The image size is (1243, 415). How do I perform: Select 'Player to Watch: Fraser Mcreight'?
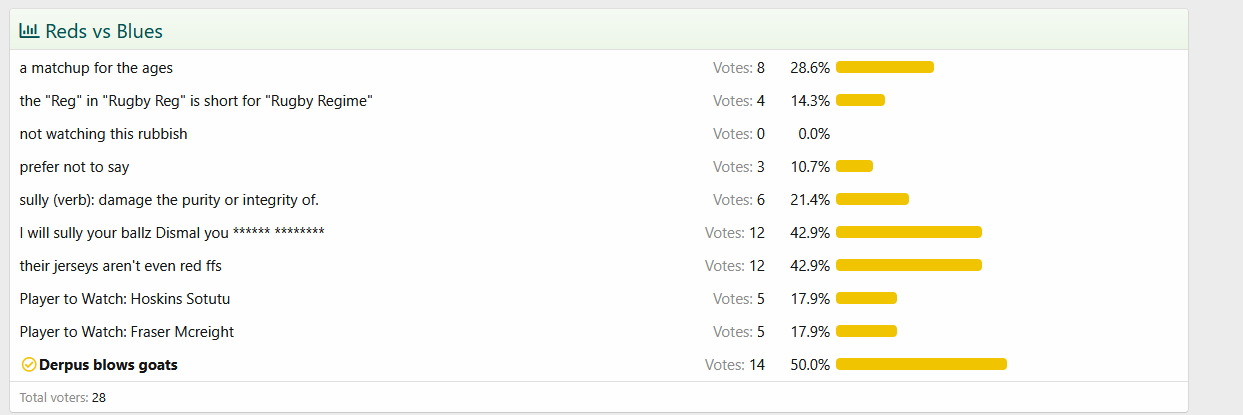point(126,332)
